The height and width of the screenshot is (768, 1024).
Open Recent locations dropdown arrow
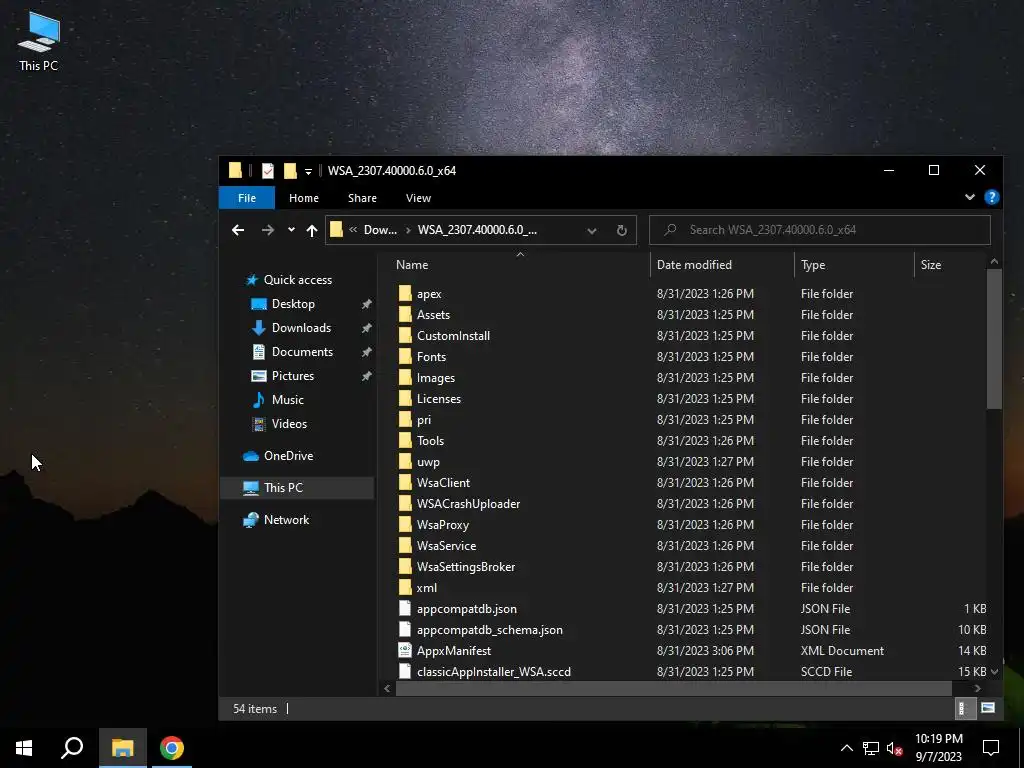291,230
